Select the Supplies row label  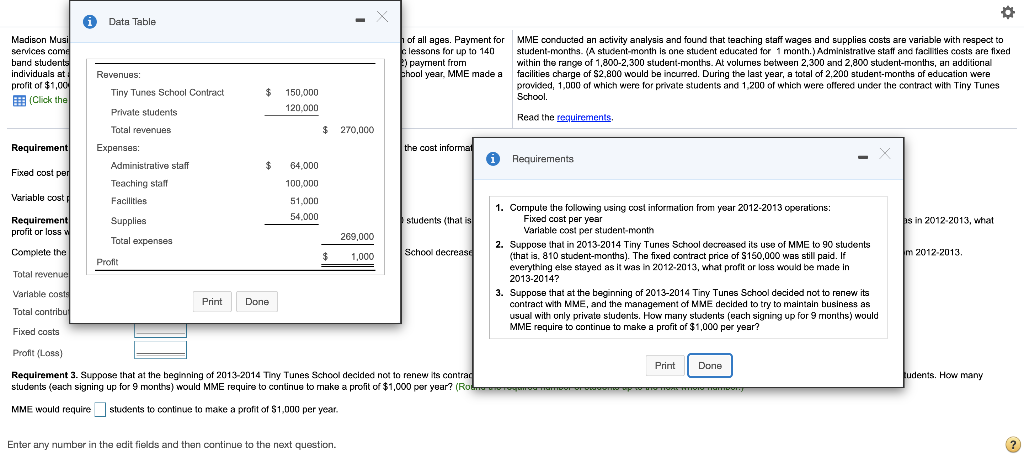128,221
